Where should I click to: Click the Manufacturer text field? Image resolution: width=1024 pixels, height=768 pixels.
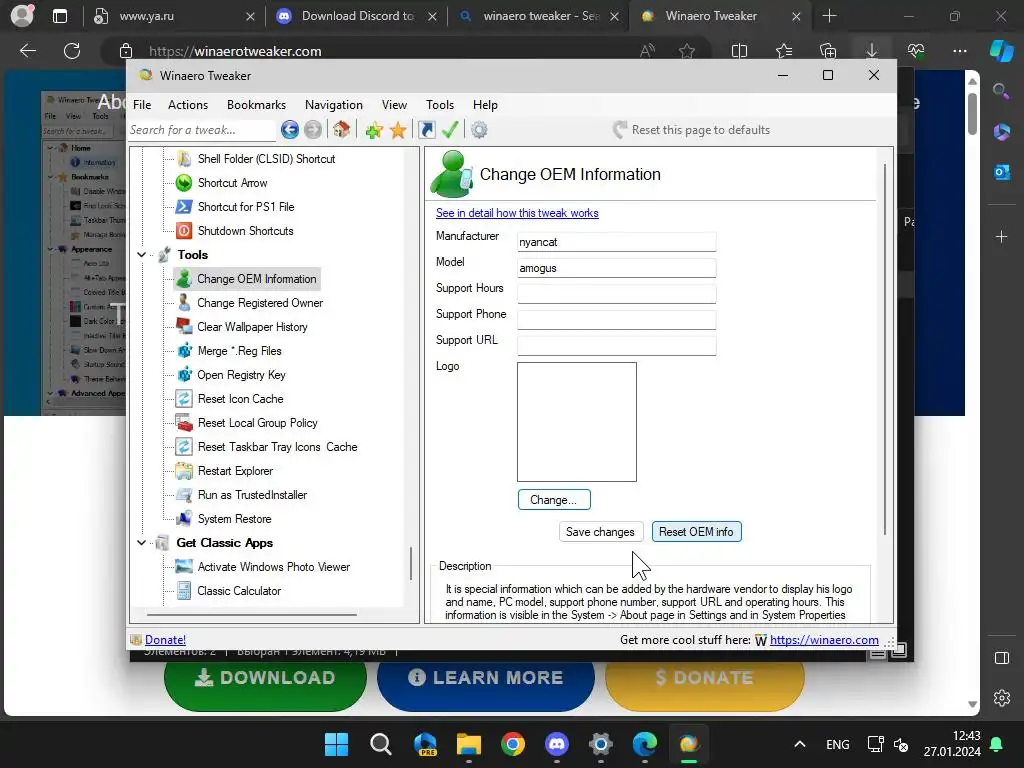coord(616,242)
